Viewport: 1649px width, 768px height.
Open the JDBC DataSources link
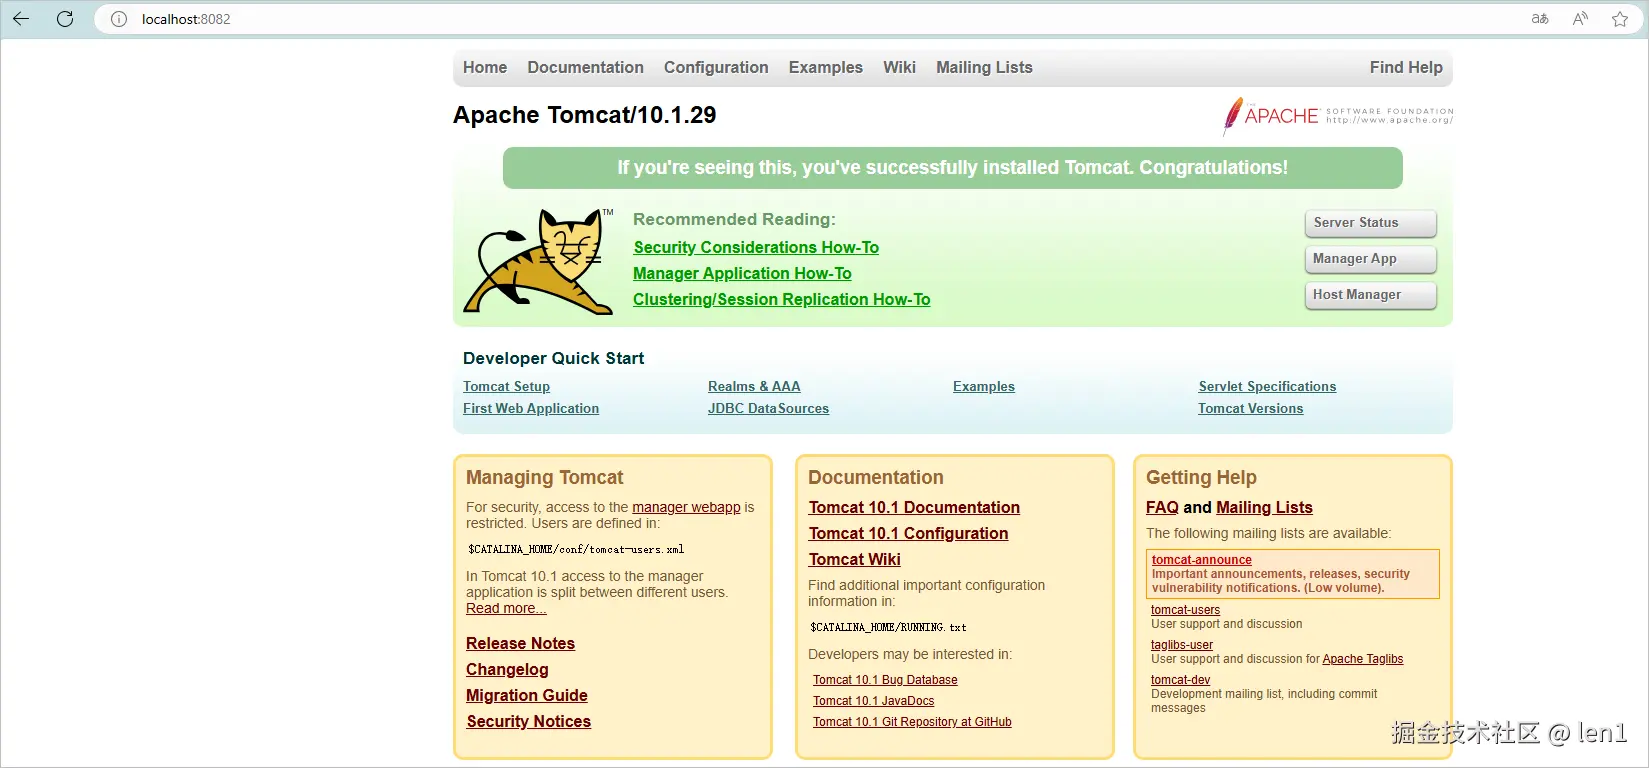[x=768, y=408]
